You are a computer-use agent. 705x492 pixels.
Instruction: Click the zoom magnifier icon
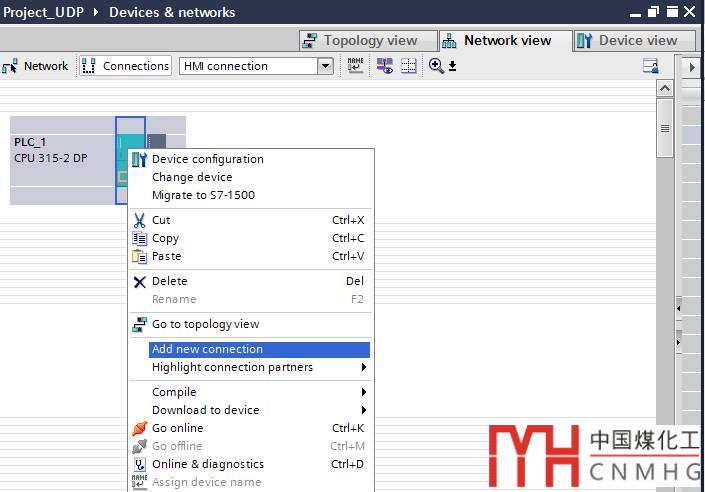point(436,66)
